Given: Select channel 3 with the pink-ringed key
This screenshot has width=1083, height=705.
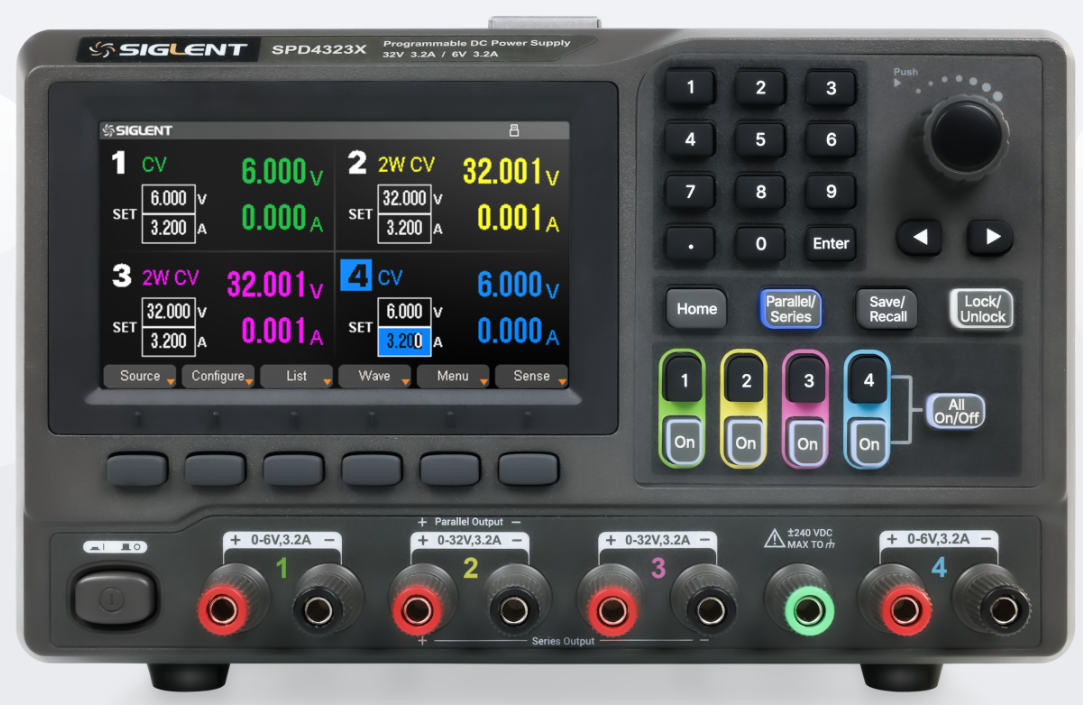Looking at the screenshot, I should [x=808, y=380].
